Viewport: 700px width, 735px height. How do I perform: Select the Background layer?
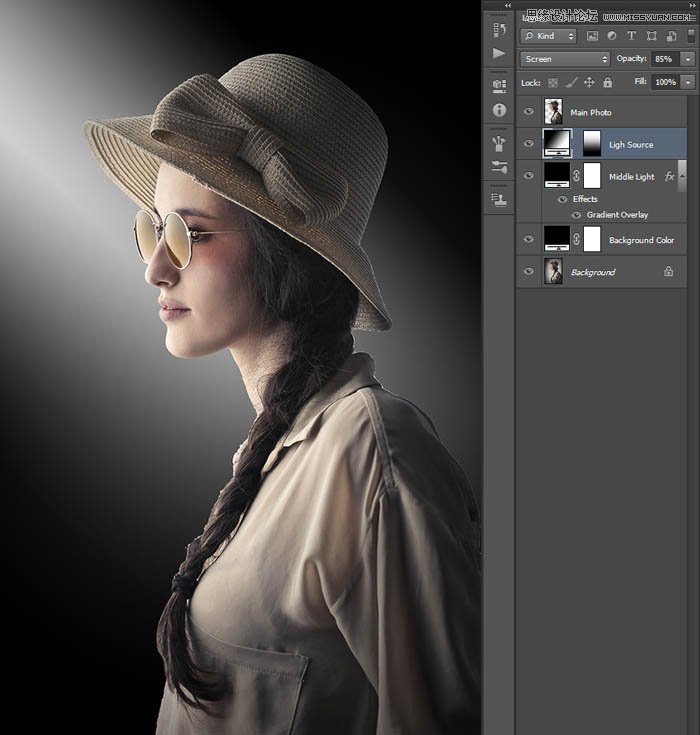593,272
